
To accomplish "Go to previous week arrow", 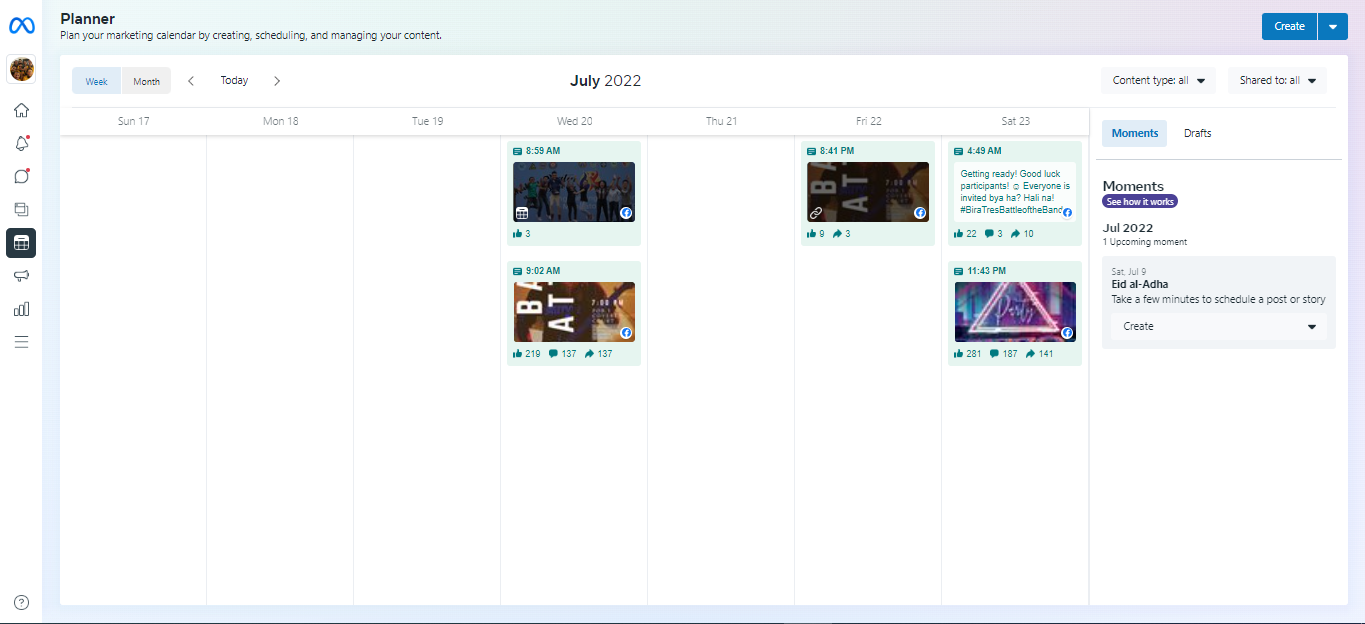I will 191,81.
